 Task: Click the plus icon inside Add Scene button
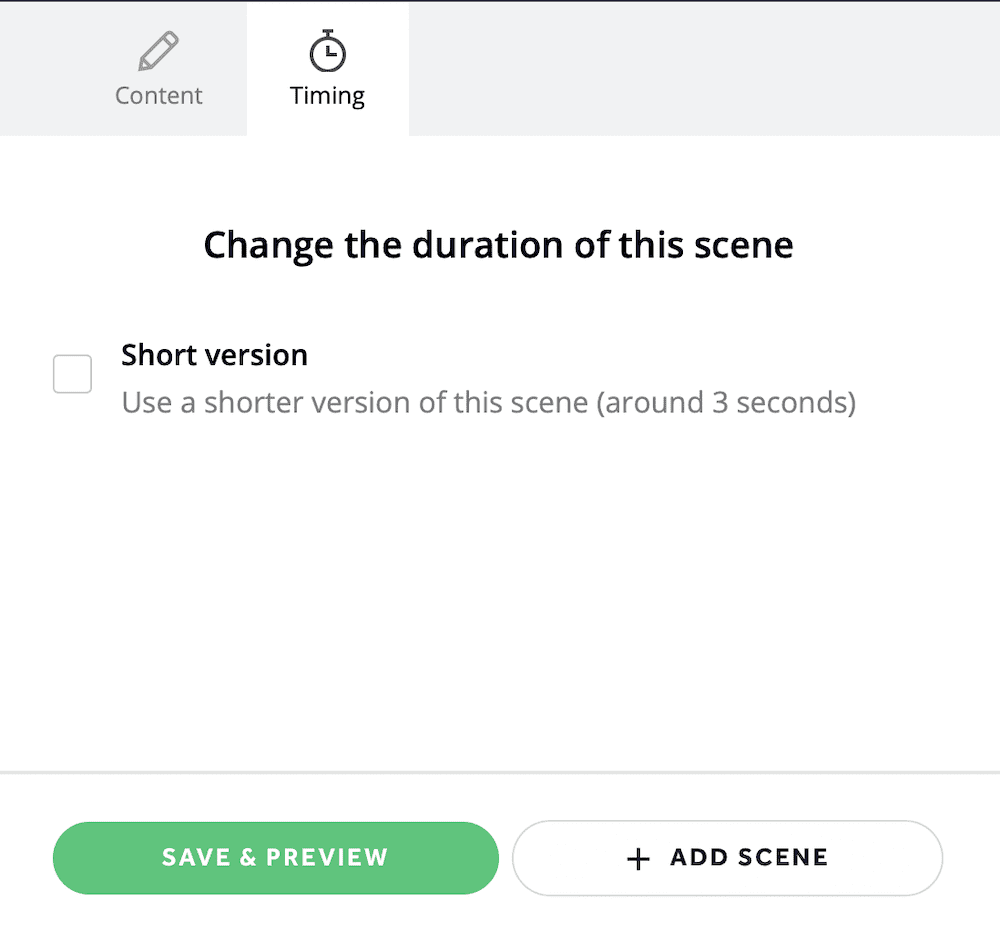(637, 857)
